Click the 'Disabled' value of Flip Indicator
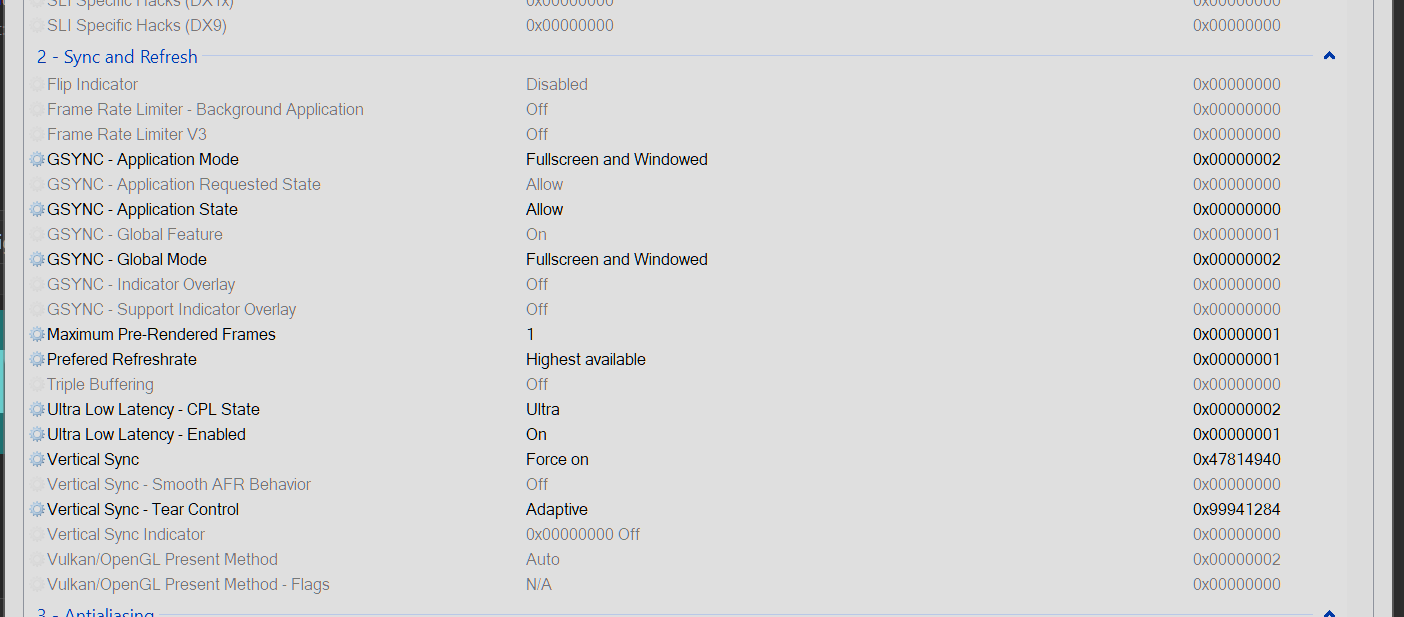The image size is (1404, 617). [x=557, y=85]
